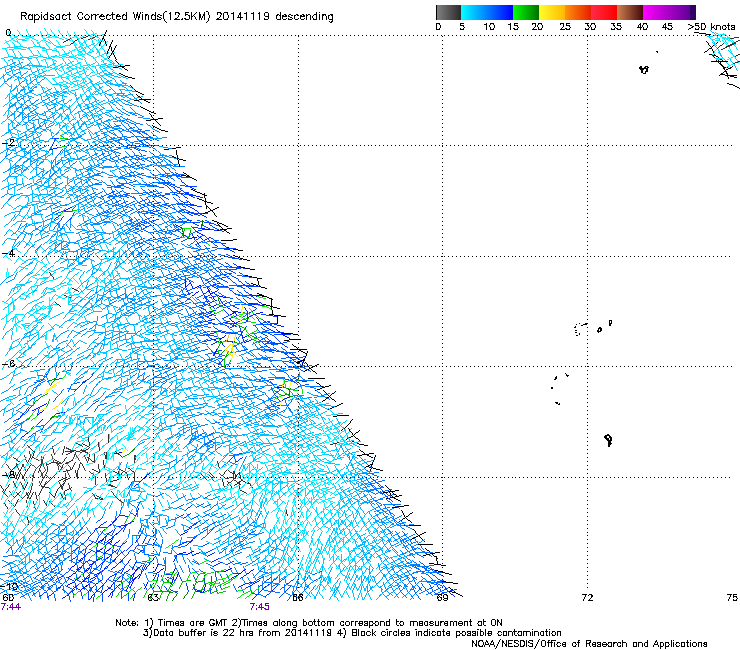Click the longitude label '69' on the bottom axis
The height and width of the screenshot is (650, 740).
coord(442,598)
